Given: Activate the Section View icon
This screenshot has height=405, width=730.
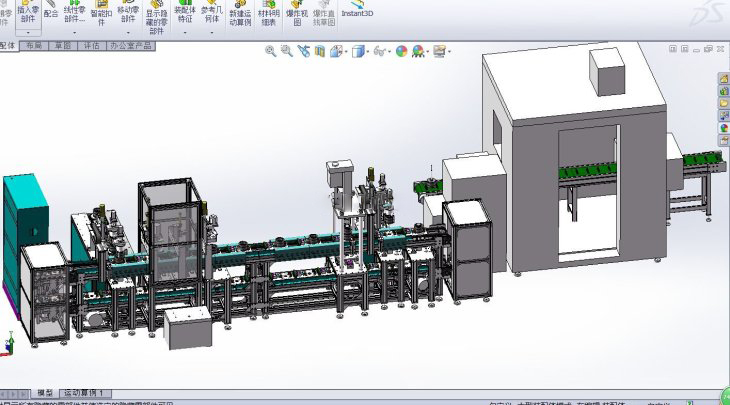Looking at the screenshot, I should tap(321, 51).
